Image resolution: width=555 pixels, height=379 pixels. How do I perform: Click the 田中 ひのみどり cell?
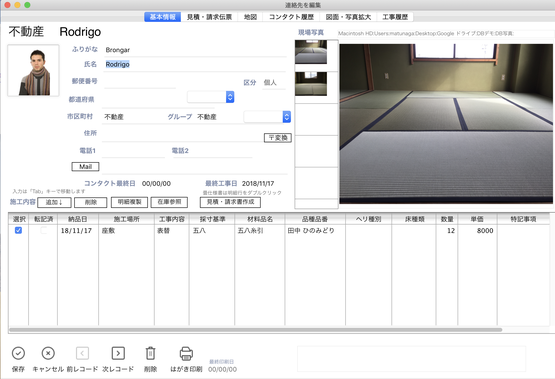tap(315, 231)
